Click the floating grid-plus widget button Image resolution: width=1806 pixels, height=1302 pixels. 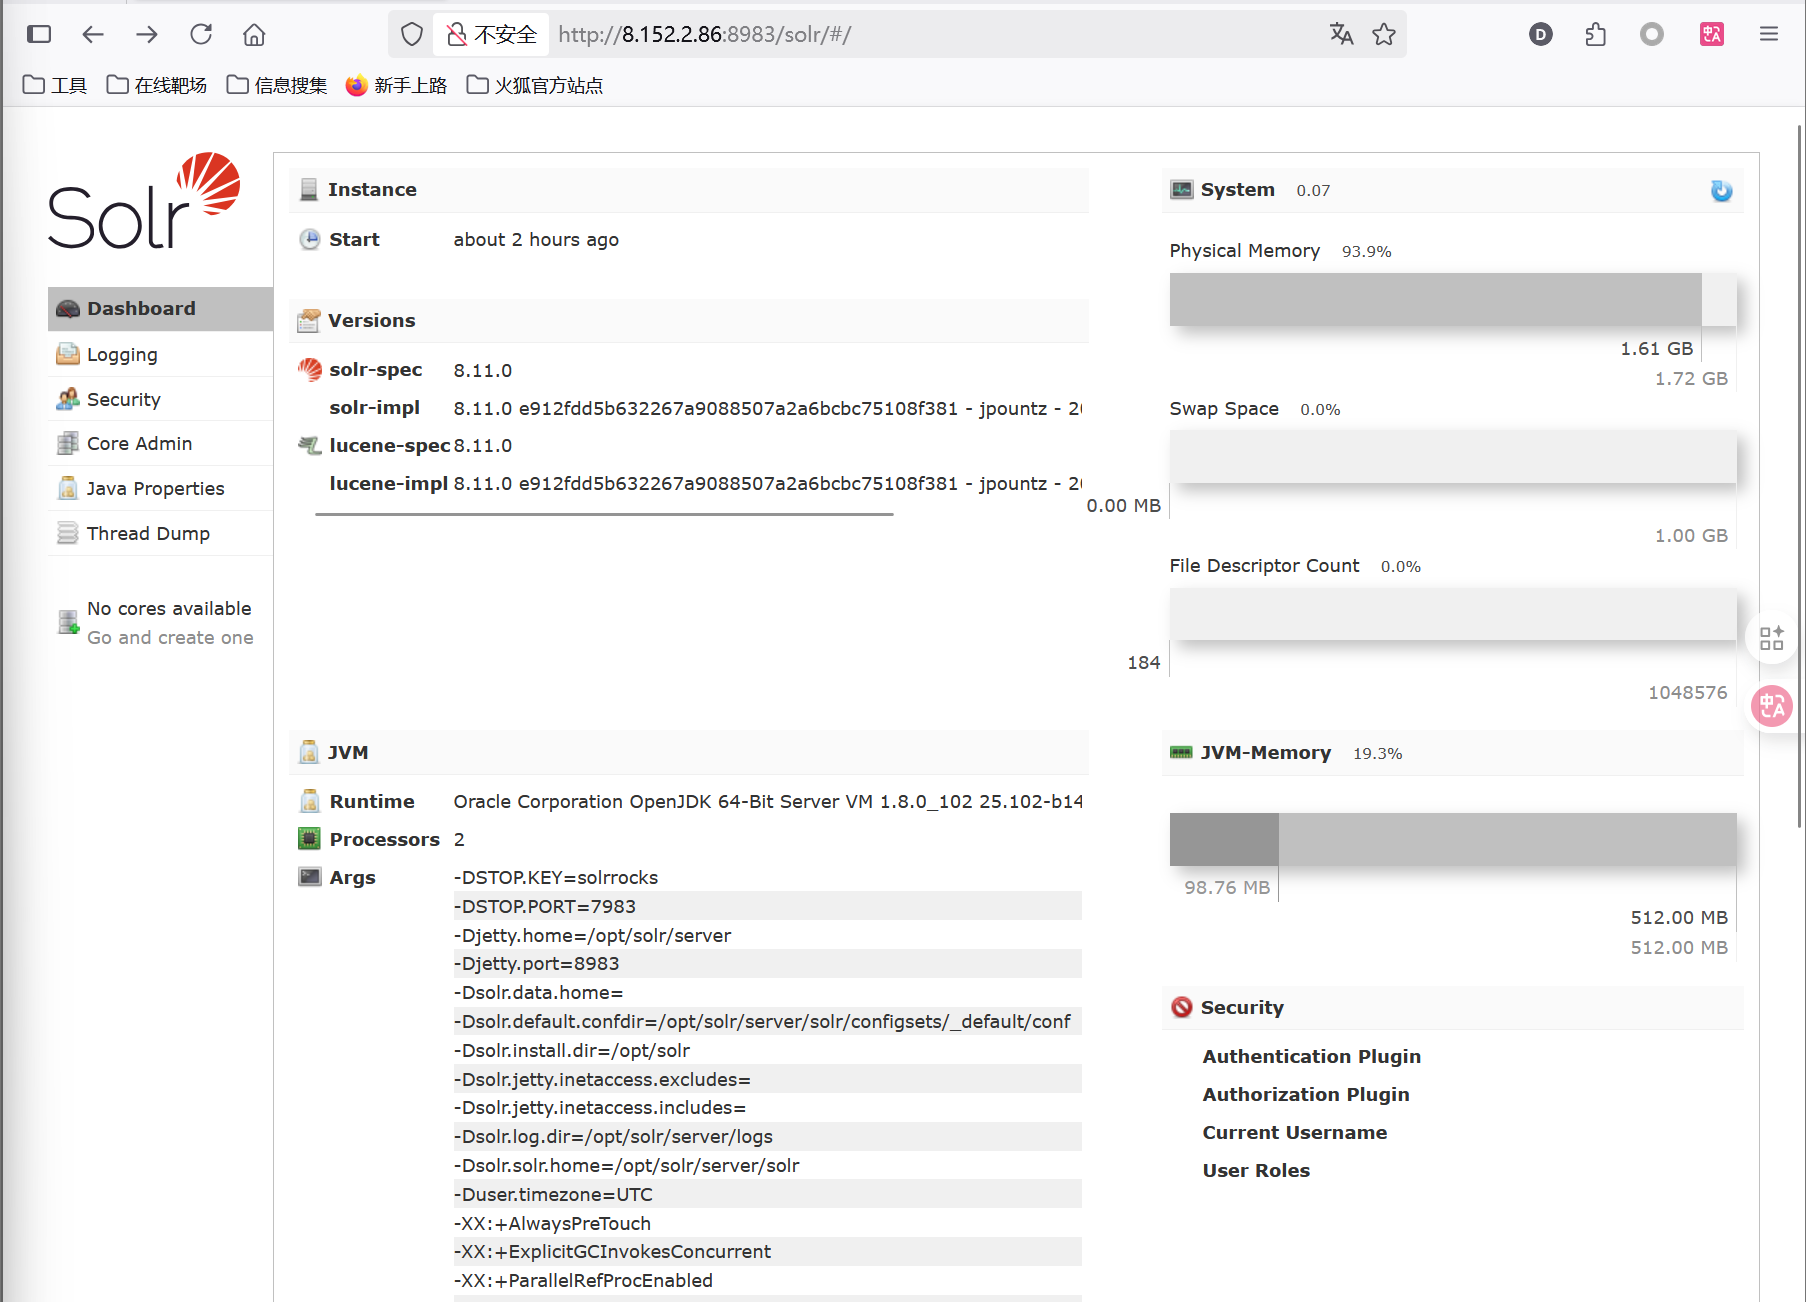point(1772,637)
